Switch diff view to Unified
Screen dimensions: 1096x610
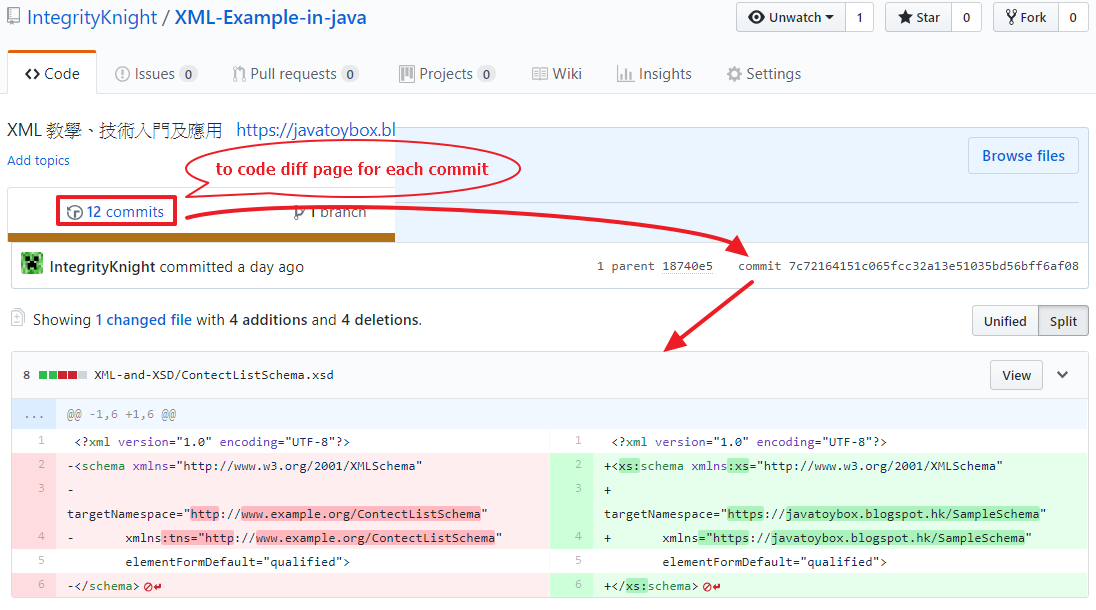click(1005, 321)
